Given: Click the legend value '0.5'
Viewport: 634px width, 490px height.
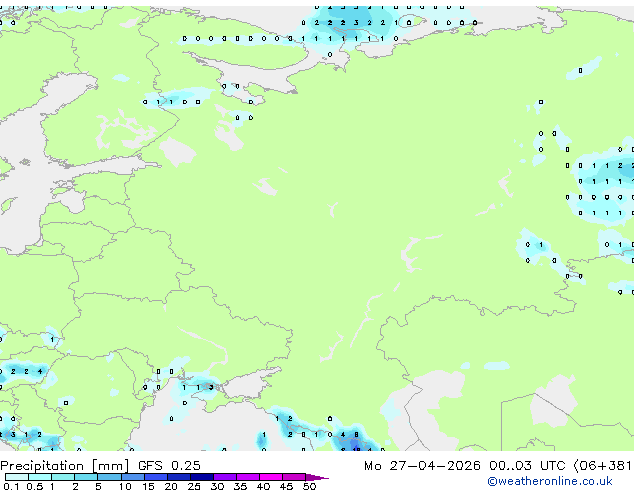Looking at the screenshot, I should click(35, 486).
